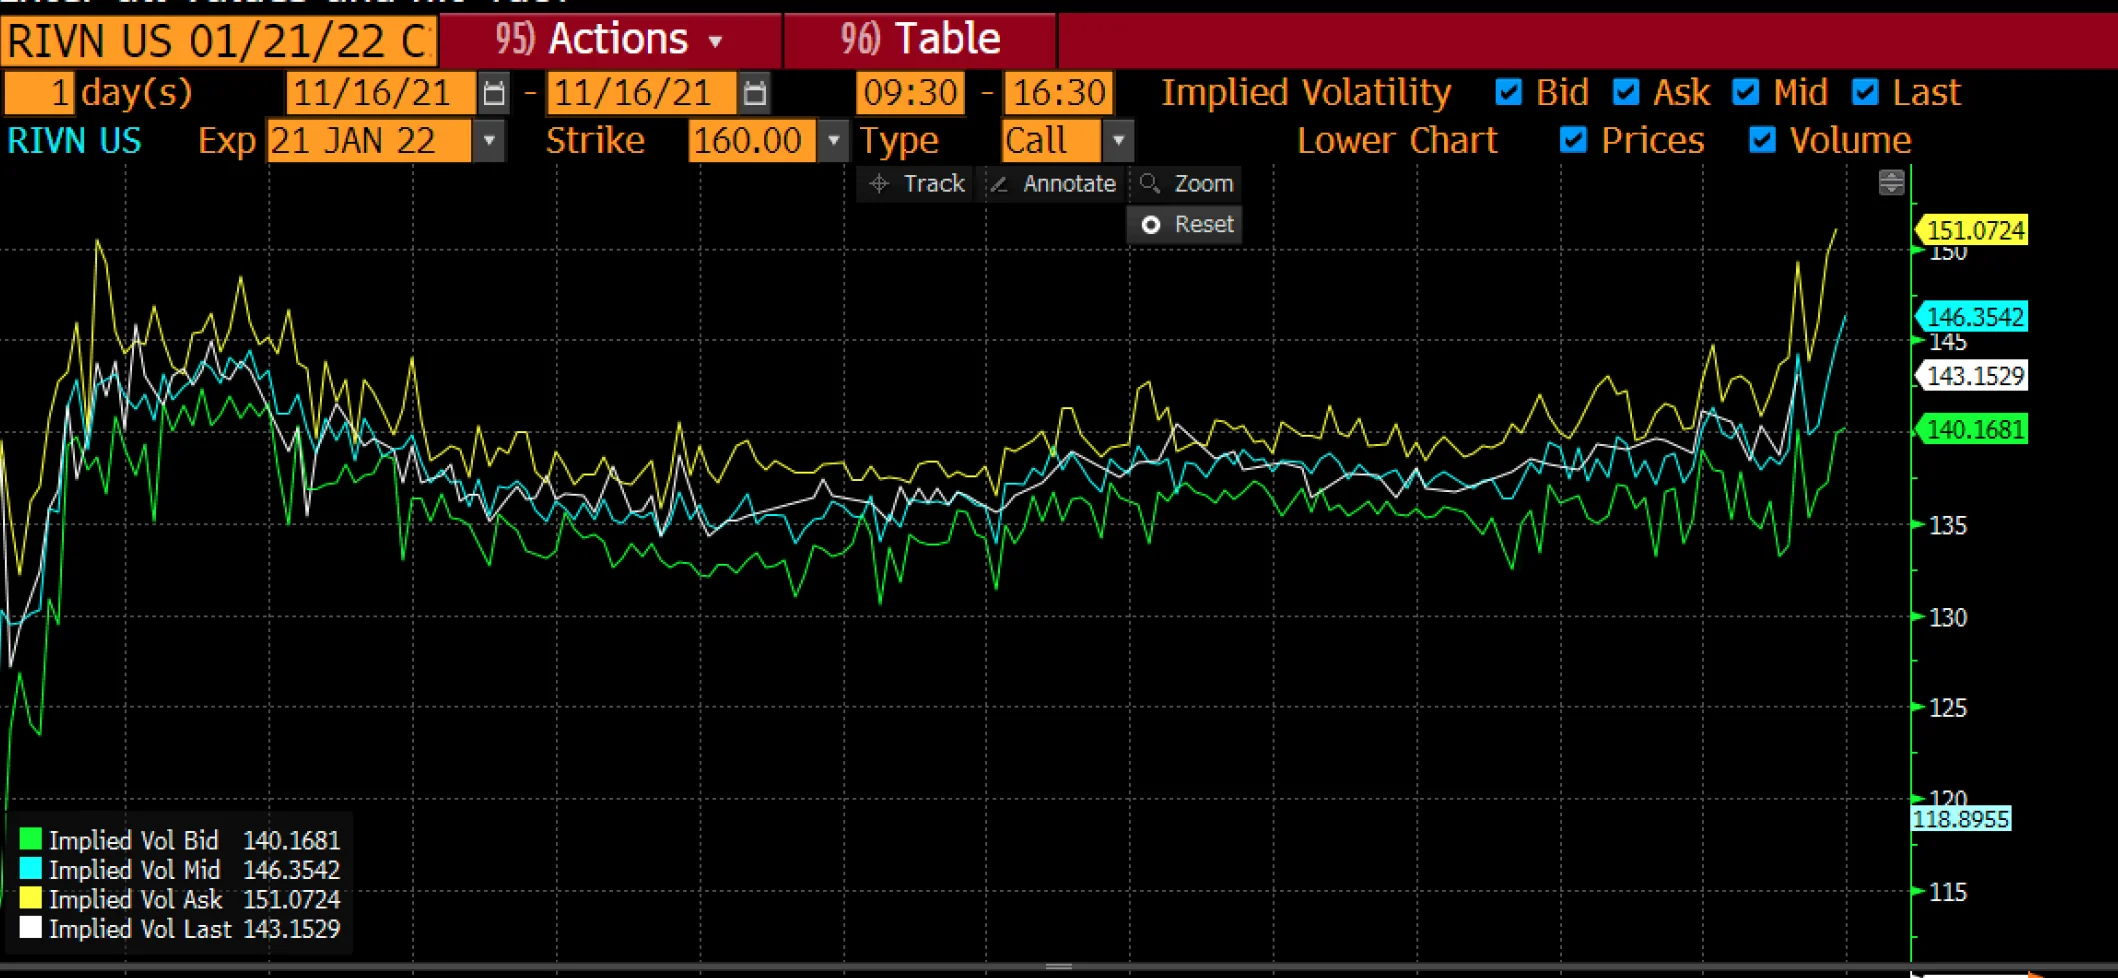This screenshot has height=978, width=2118.
Task: Click the 21 JAN 22 expiry field
Action: coord(369,141)
